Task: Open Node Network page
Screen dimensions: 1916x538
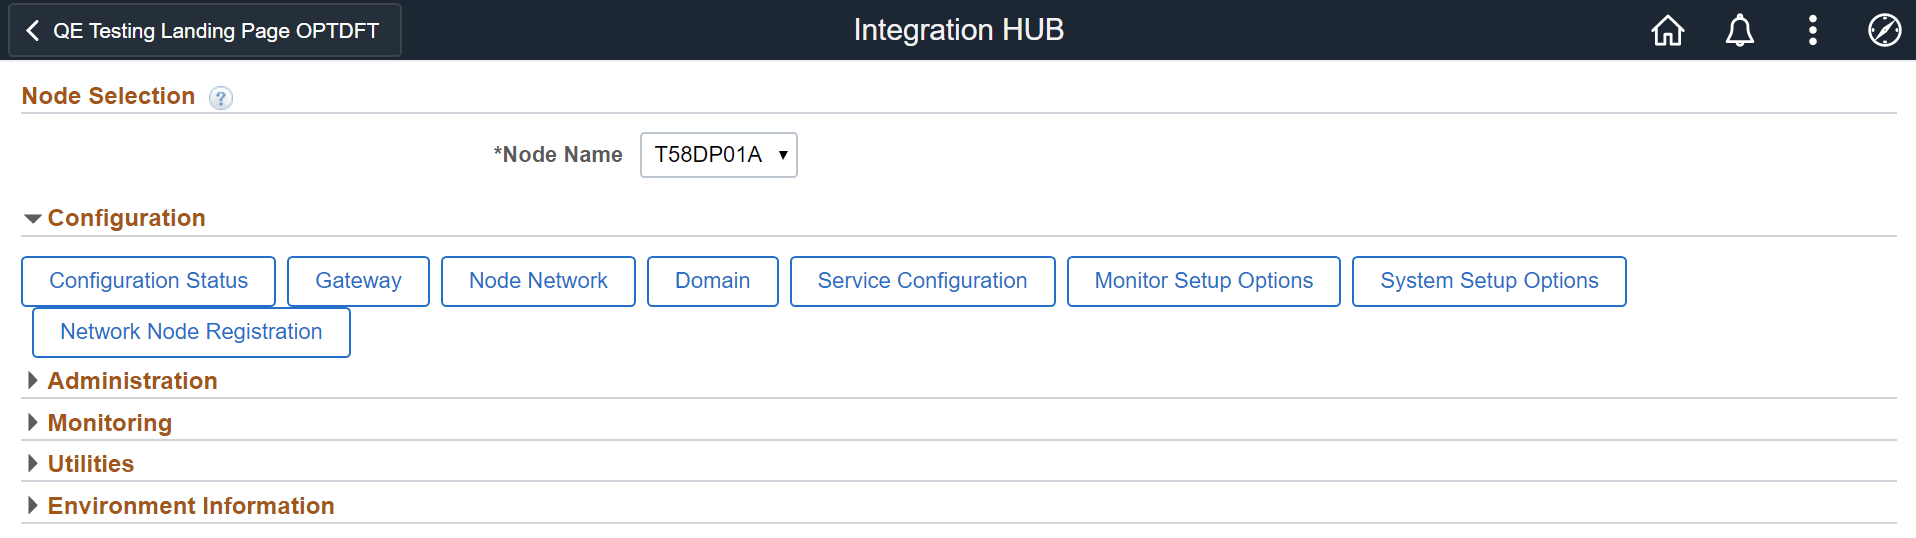Action: [538, 281]
